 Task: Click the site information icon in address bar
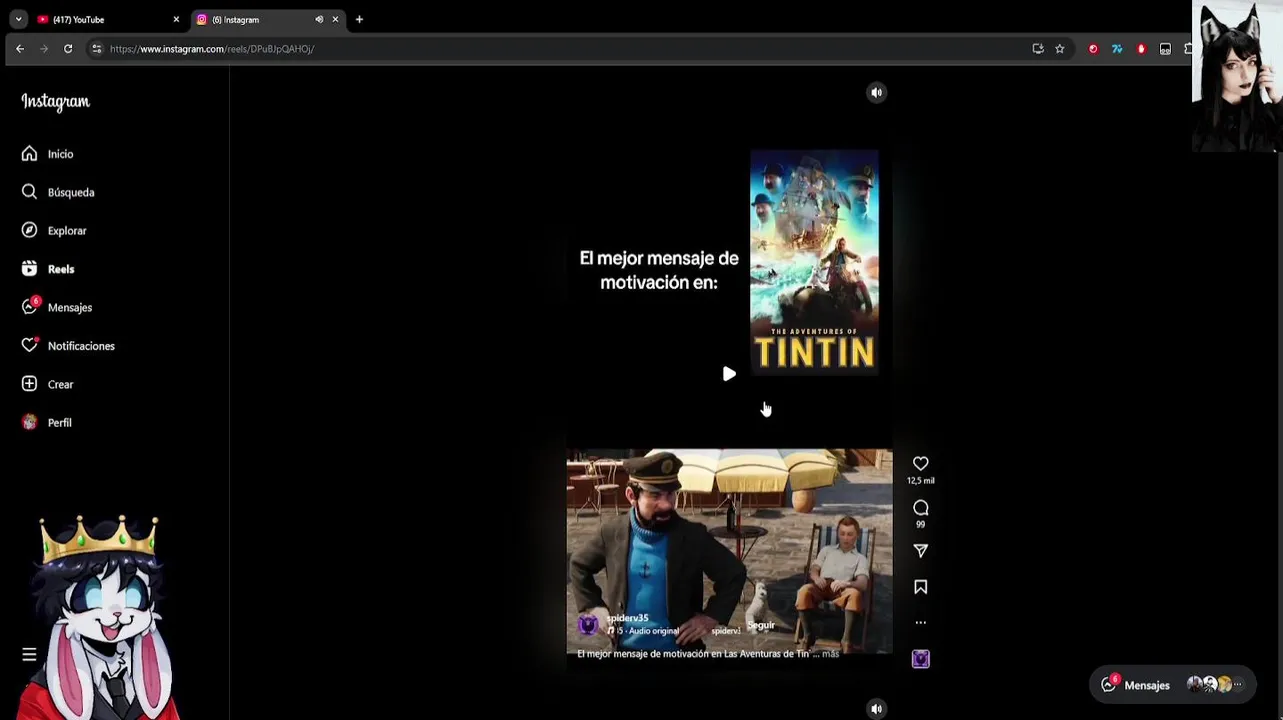96,48
